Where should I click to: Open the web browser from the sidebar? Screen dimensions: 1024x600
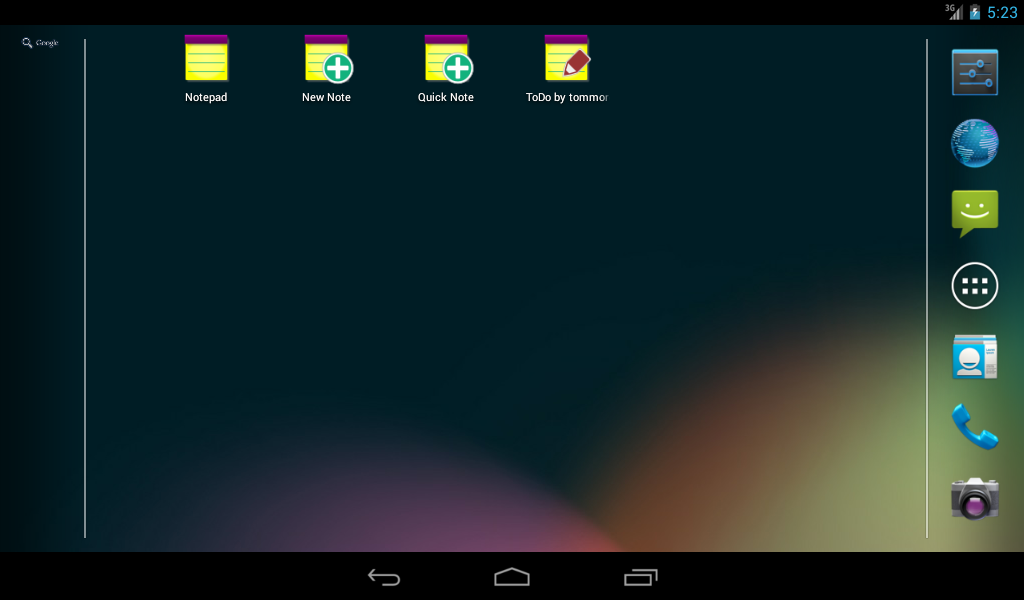tap(973, 143)
